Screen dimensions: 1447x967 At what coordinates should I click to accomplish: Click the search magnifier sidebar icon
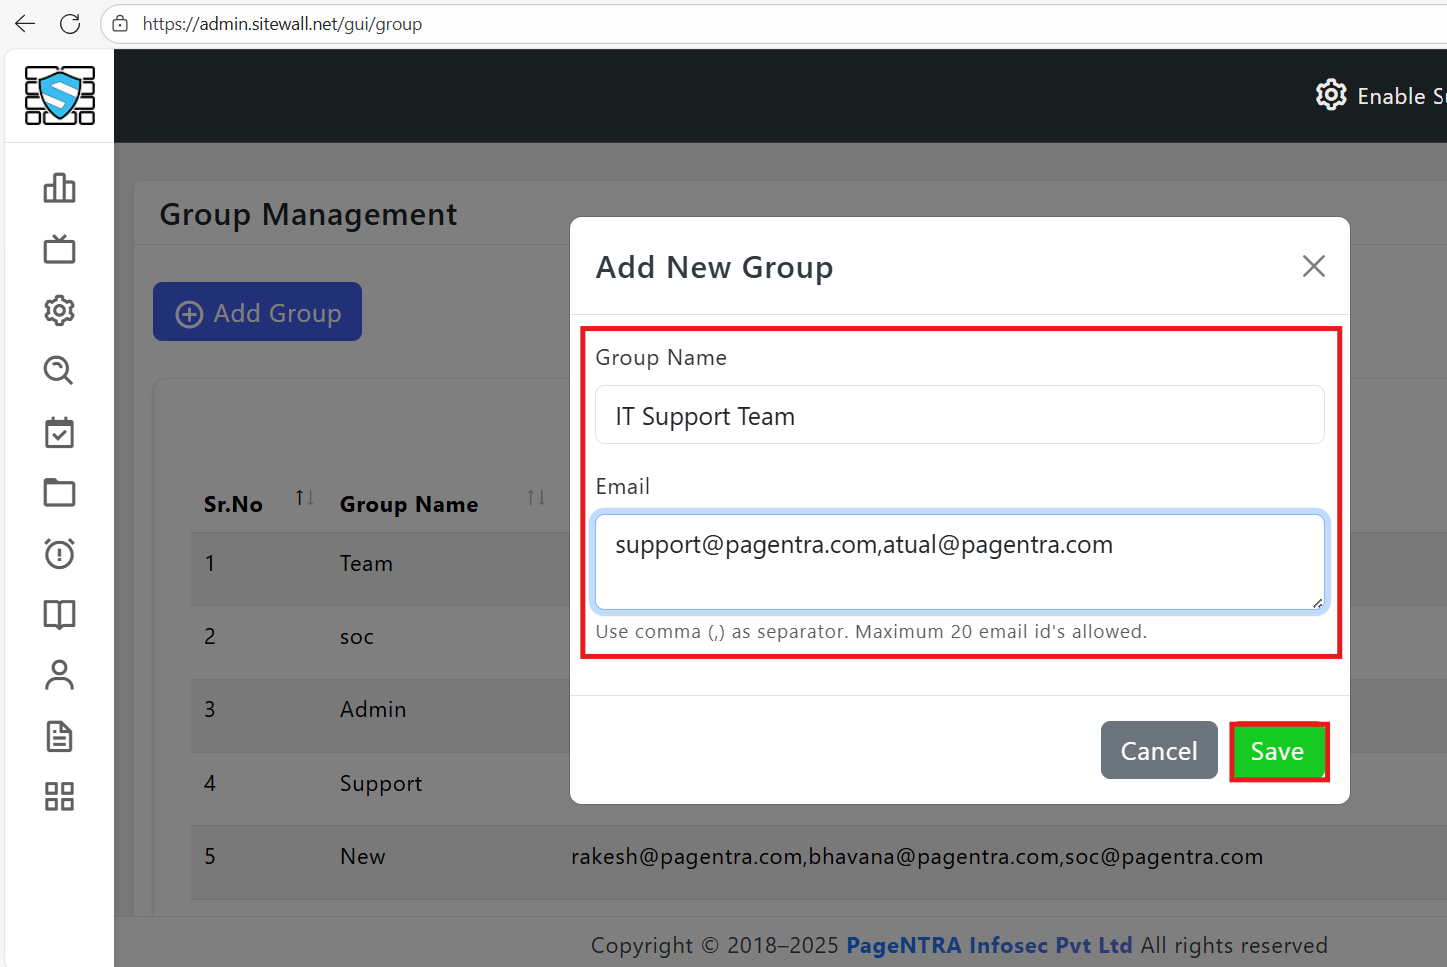58,371
